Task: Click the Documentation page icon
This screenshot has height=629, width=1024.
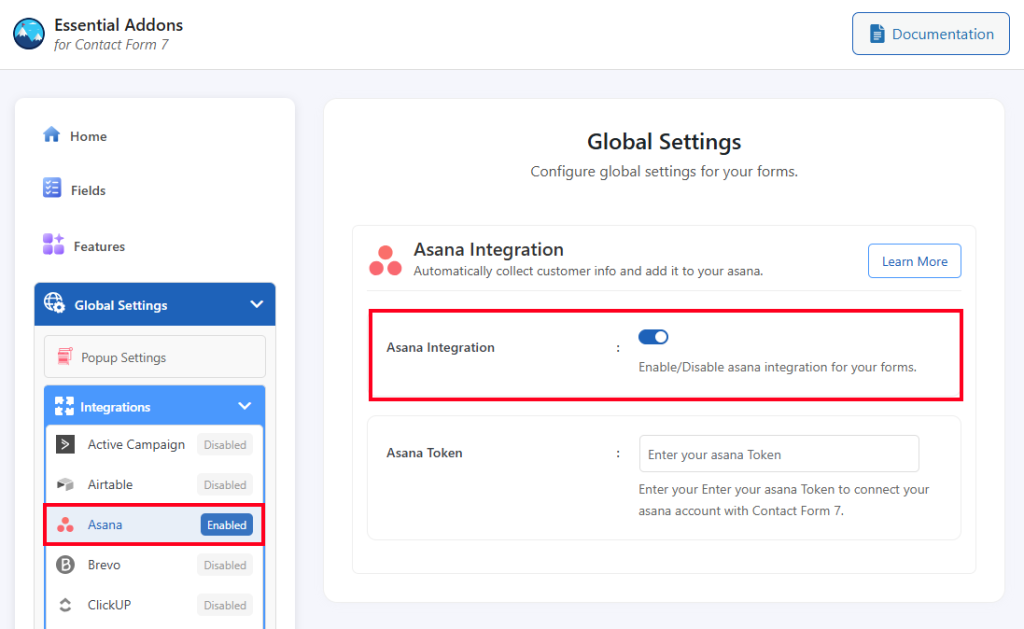Action: pos(877,34)
